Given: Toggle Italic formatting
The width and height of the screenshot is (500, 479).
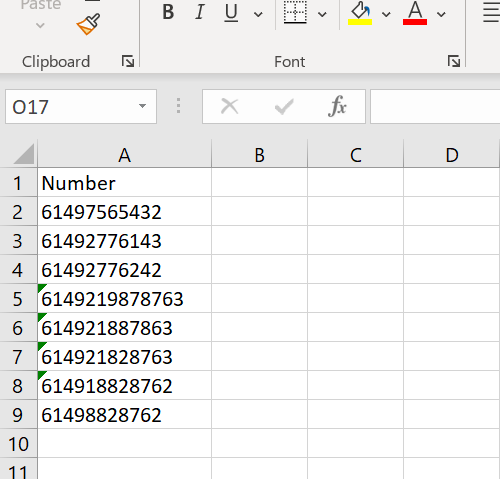Looking at the screenshot, I should (200, 13).
